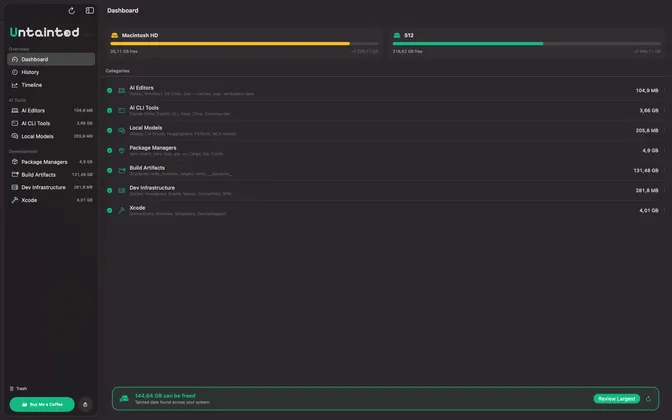Uncheck the Package Managers category checkmark

click(109, 150)
